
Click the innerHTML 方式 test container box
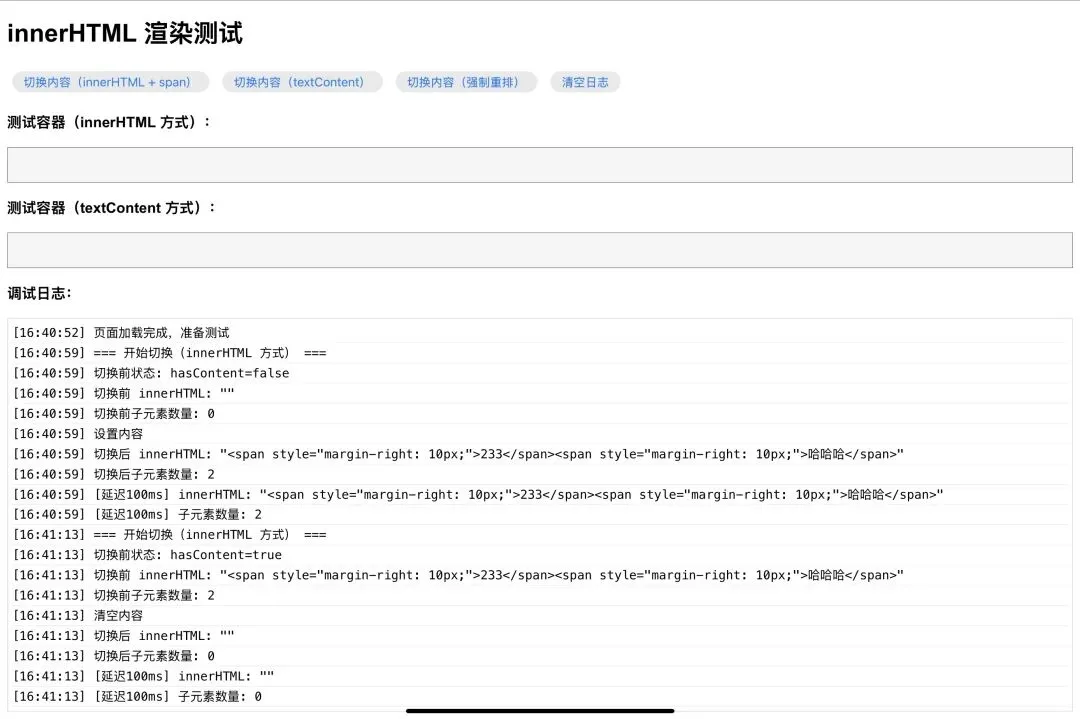(x=540, y=165)
